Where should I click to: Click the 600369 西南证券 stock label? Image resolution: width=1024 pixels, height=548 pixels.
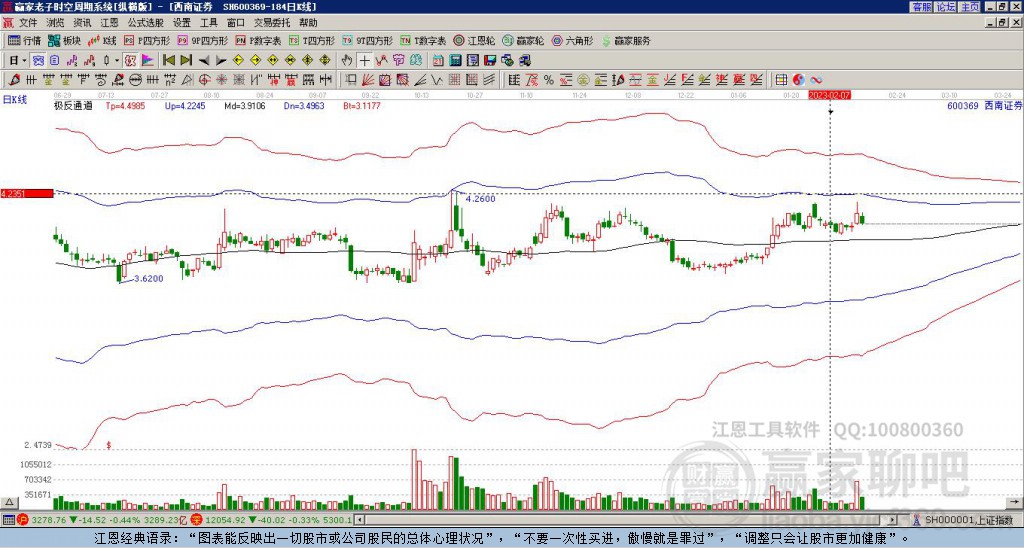coord(984,105)
